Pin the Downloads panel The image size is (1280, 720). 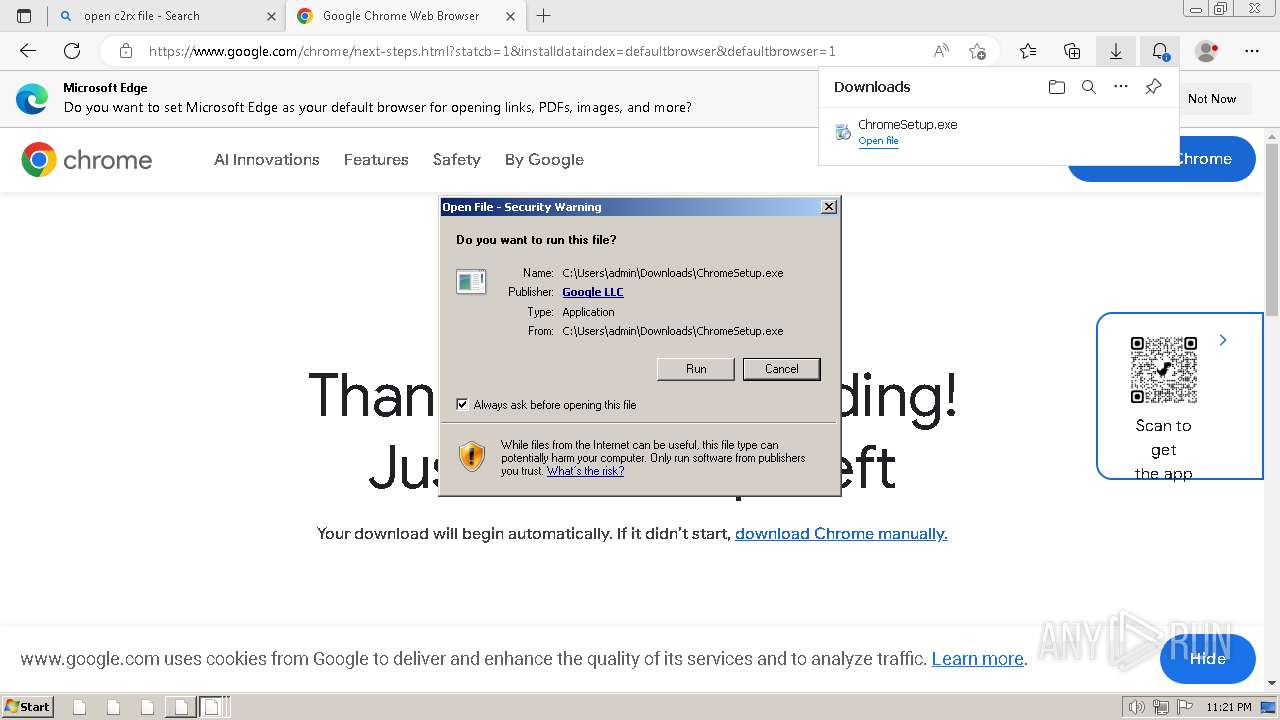[1153, 87]
